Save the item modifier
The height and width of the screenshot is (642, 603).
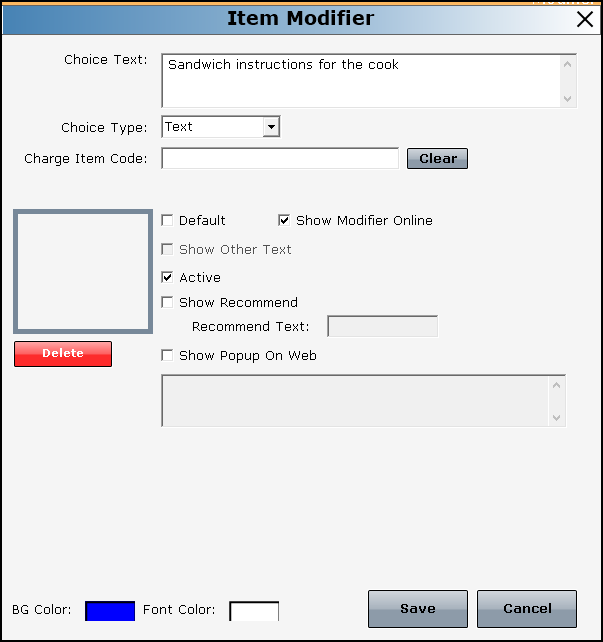[417, 609]
